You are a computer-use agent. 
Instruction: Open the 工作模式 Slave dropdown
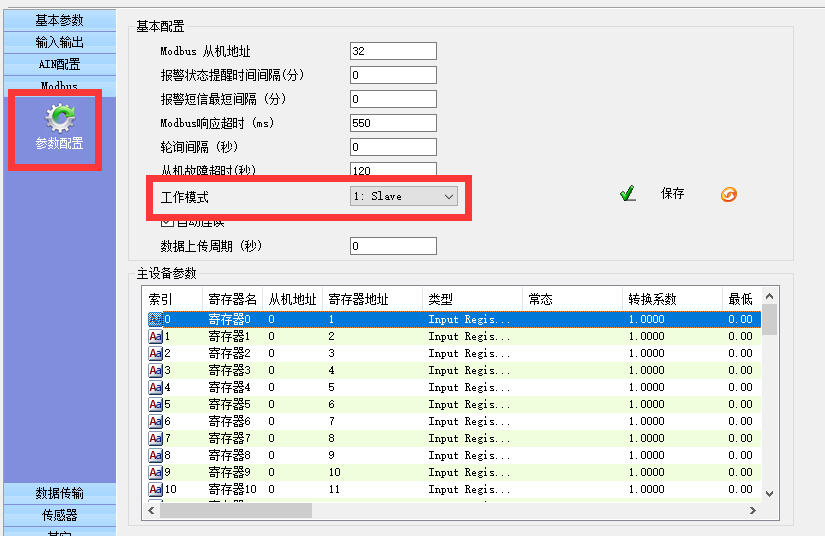pos(404,196)
